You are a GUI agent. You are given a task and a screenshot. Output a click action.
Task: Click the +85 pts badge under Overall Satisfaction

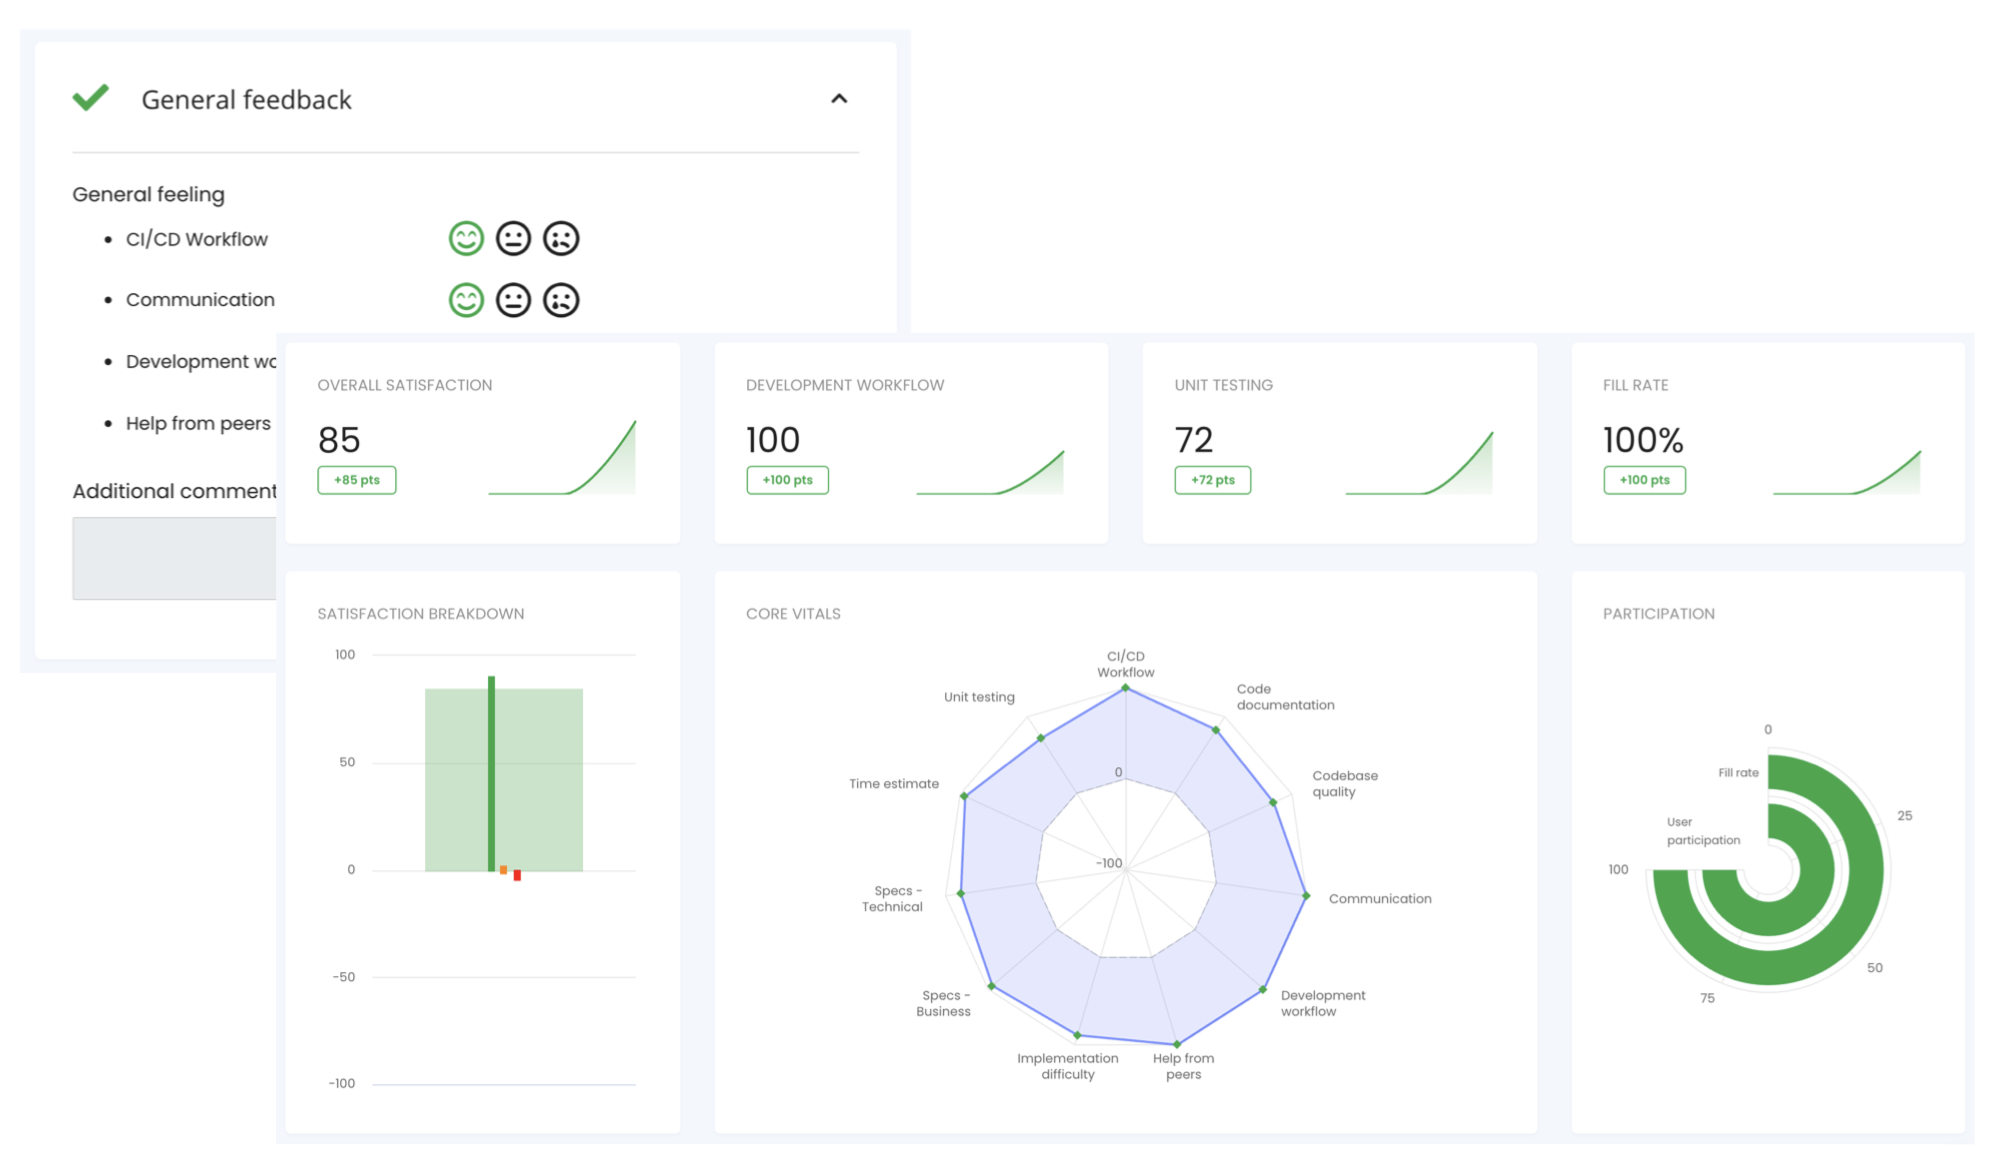click(x=357, y=480)
